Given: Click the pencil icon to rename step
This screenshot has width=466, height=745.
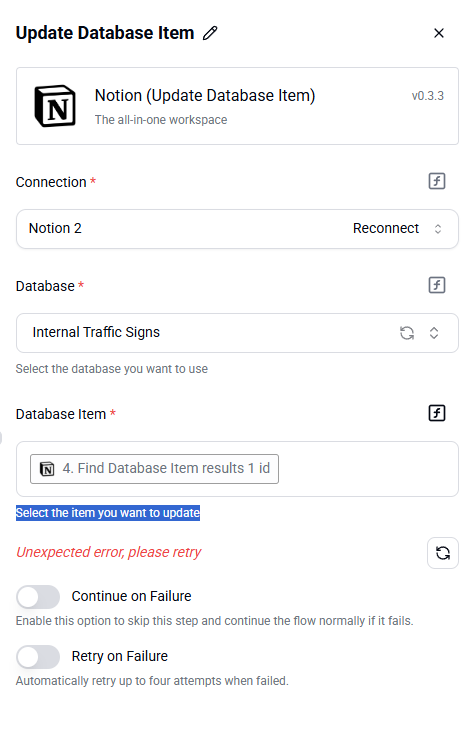Looking at the screenshot, I should 210,33.
